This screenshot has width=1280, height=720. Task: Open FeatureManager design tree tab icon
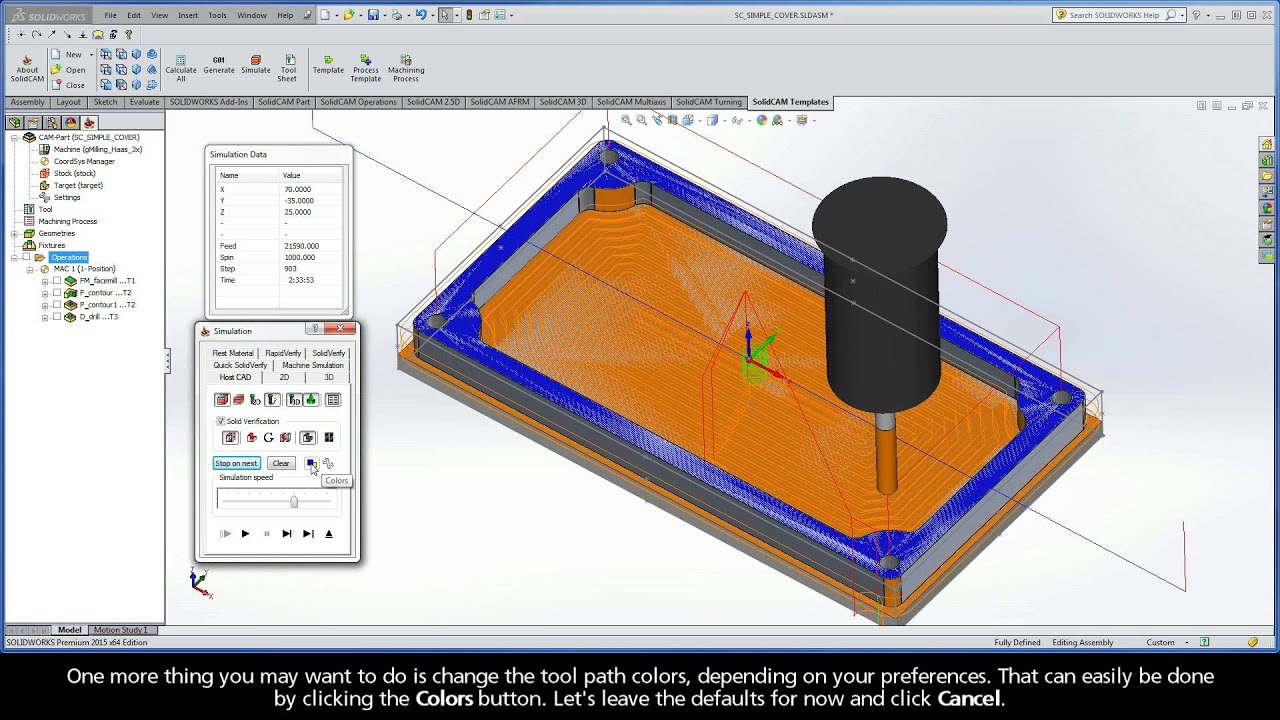coord(15,122)
